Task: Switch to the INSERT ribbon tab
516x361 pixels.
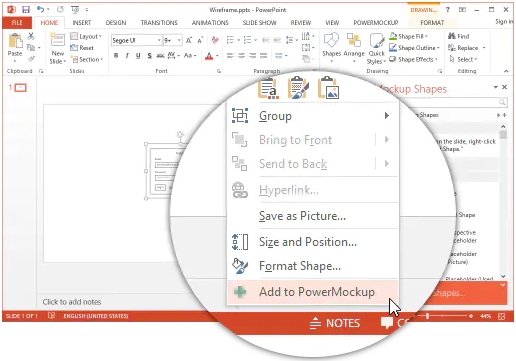Action: click(x=82, y=23)
